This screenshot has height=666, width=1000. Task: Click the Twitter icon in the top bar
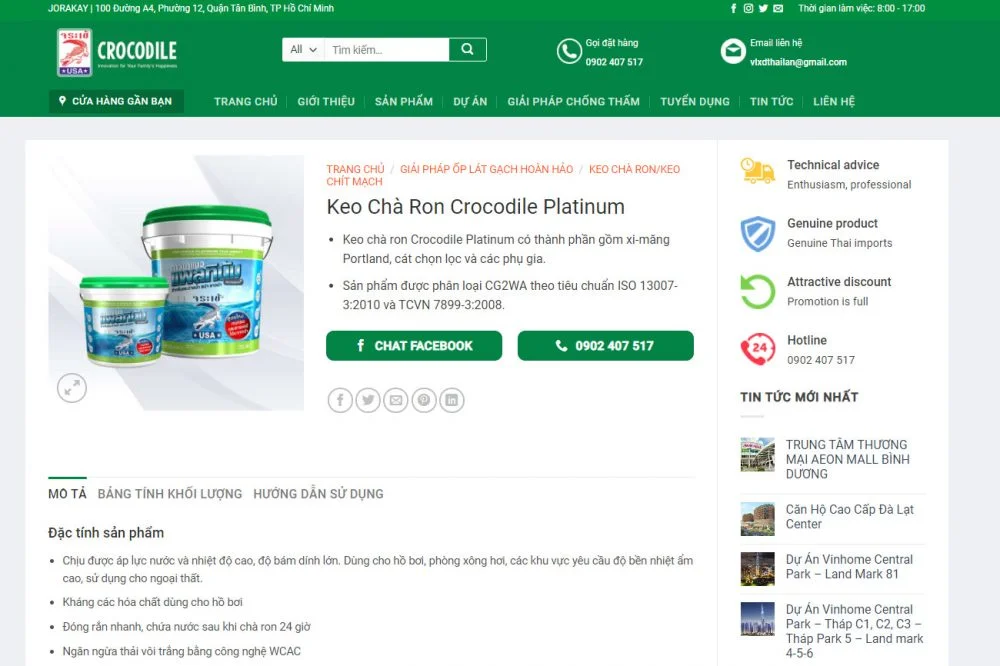[x=763, y=8]
